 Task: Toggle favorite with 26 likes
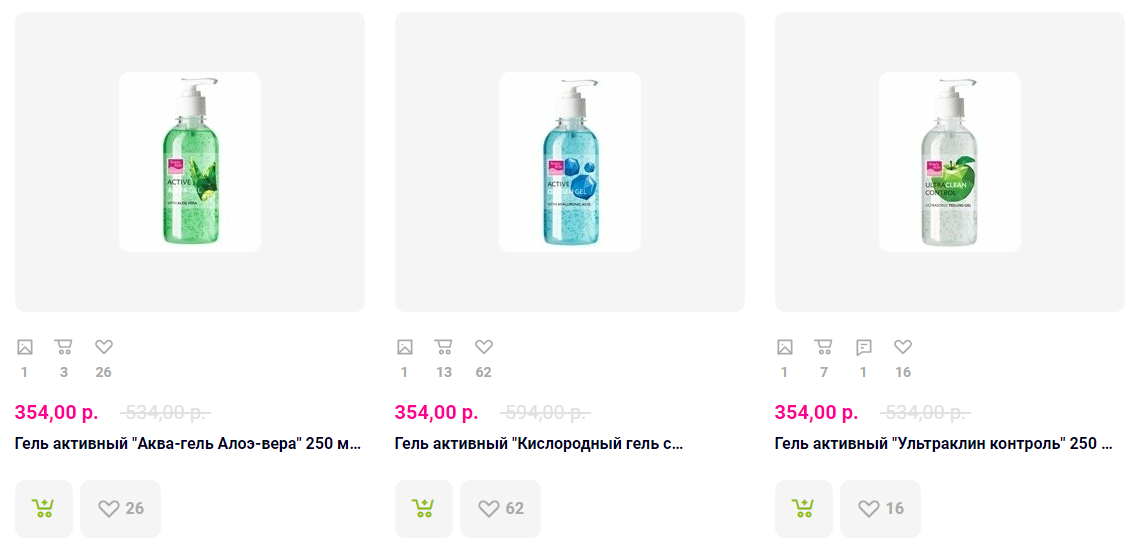[x=120, y=508]
